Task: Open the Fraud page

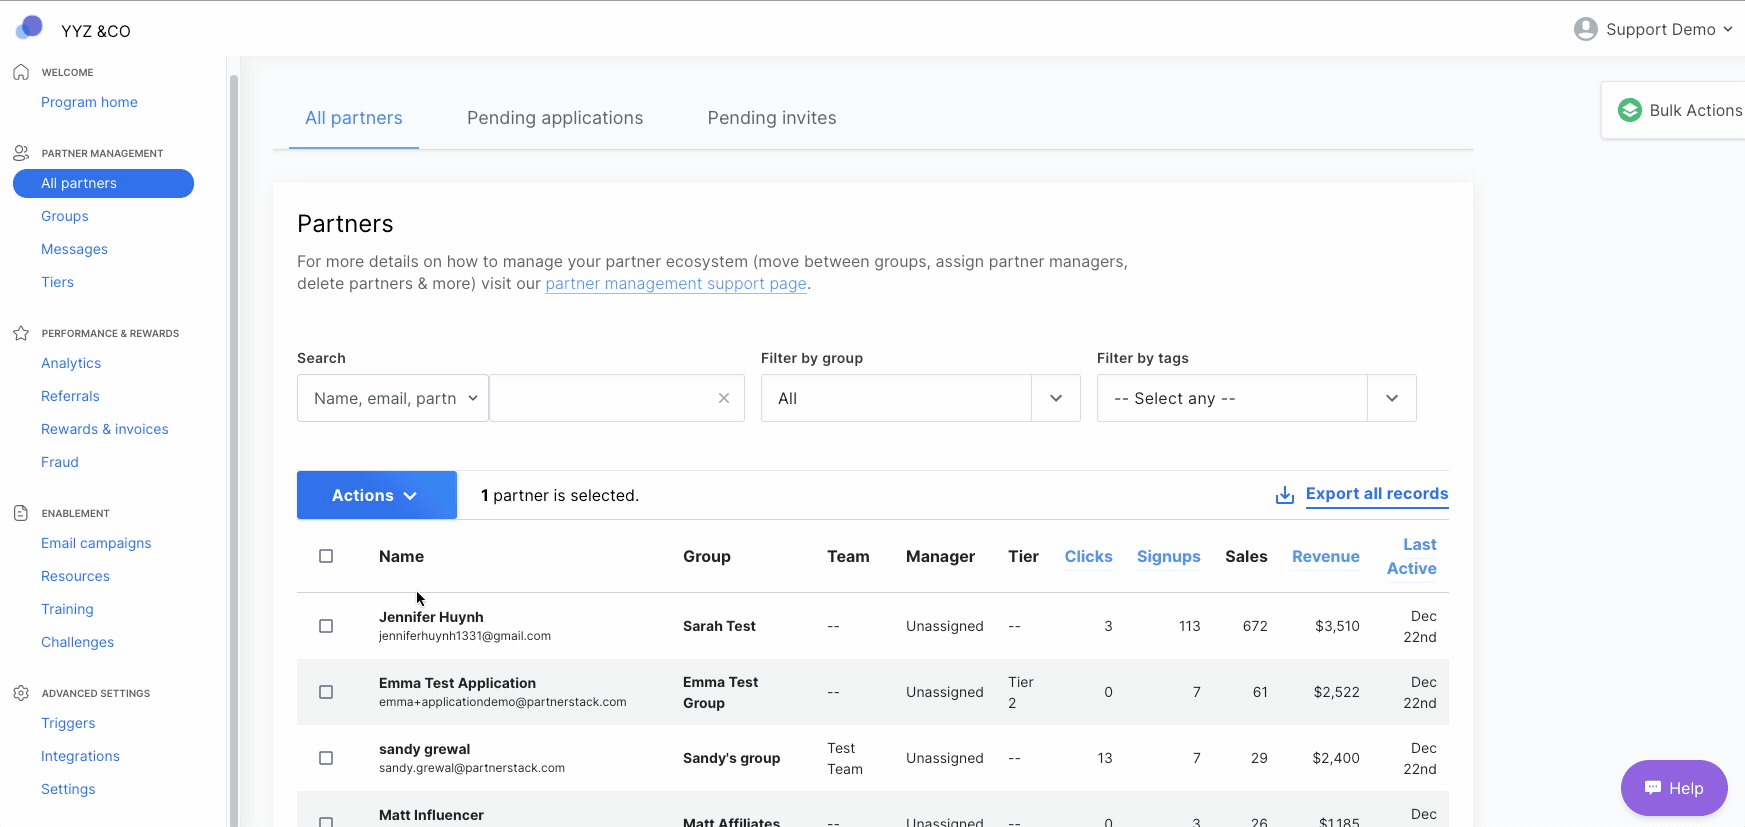Action: tap(60, 462)
